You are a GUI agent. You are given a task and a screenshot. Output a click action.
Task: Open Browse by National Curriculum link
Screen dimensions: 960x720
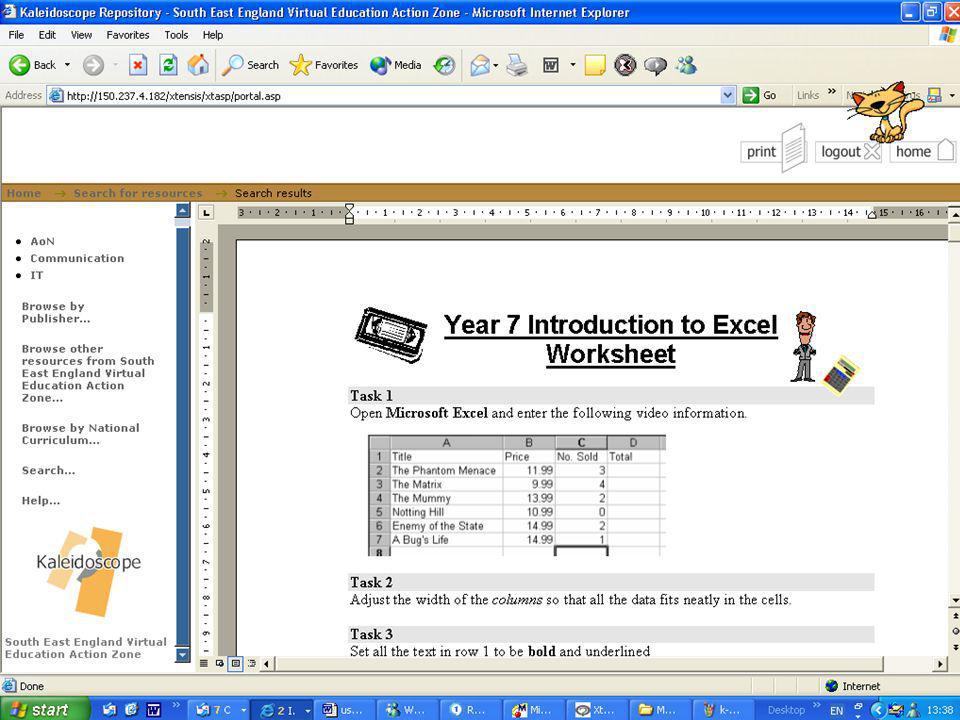80,434
